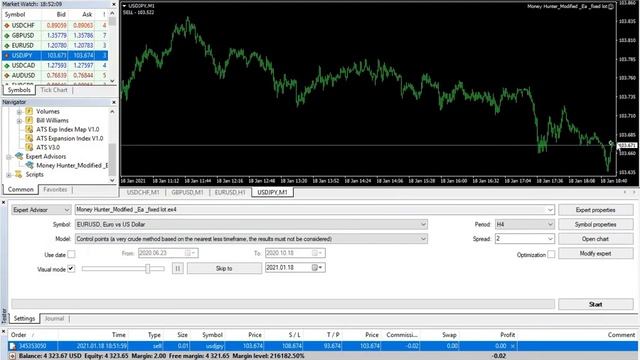Expand the Volumes tree node
This screenshot has width=640, height=360.
(19, 111)
